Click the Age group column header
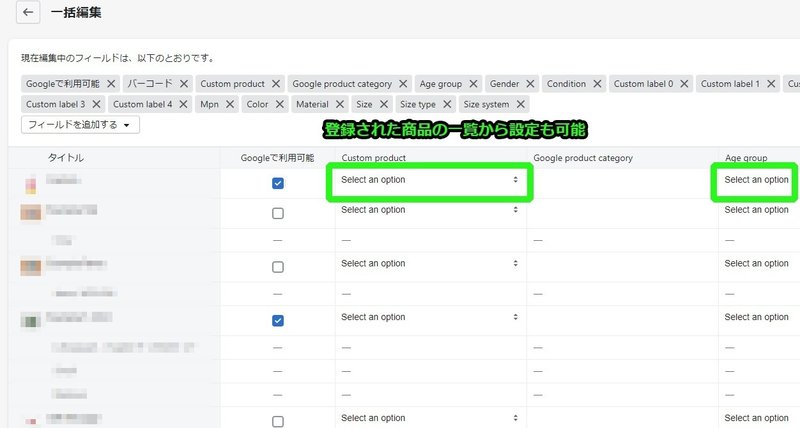The height and width of the screenshot is (428, 800). (x=746, y=158)
